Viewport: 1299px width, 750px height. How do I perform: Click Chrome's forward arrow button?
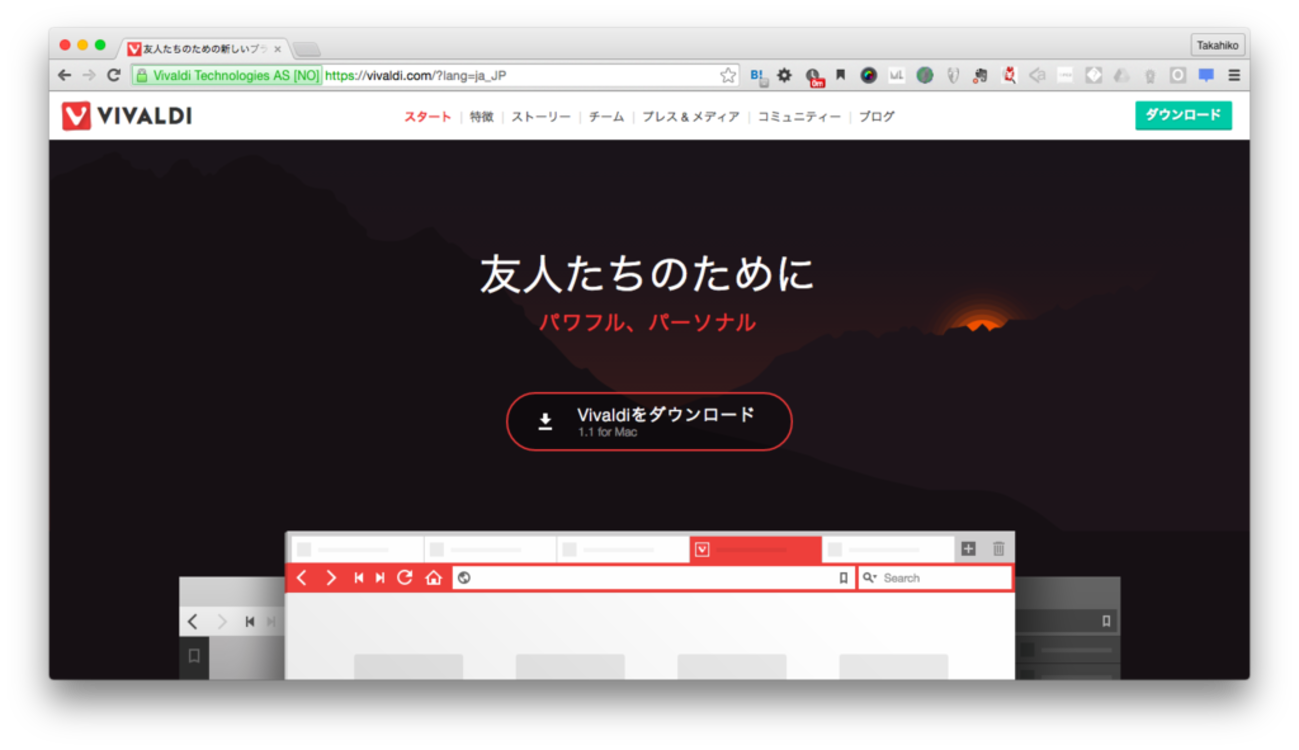[x=89, y=75]
